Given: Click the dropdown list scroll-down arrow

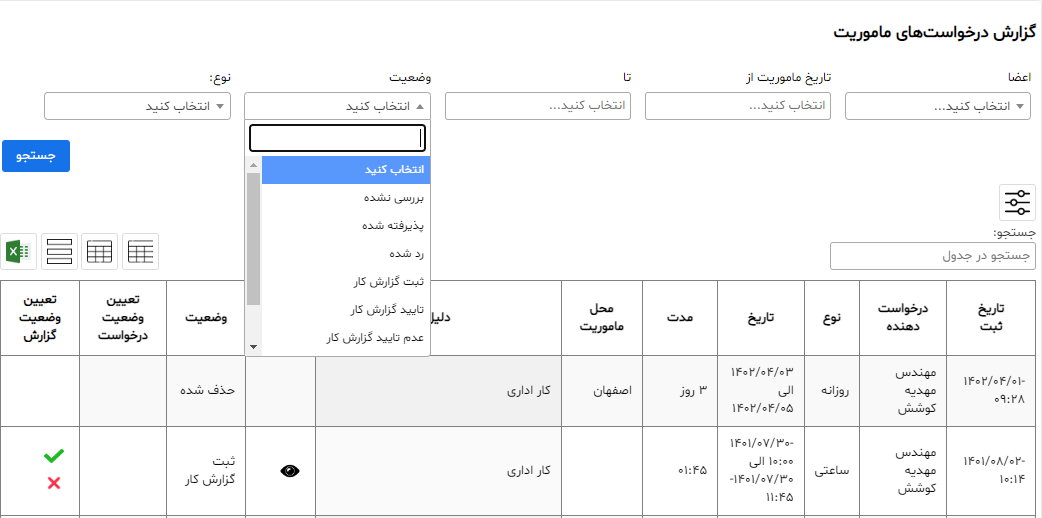Looking at the screenshot, I should point(253,346).
